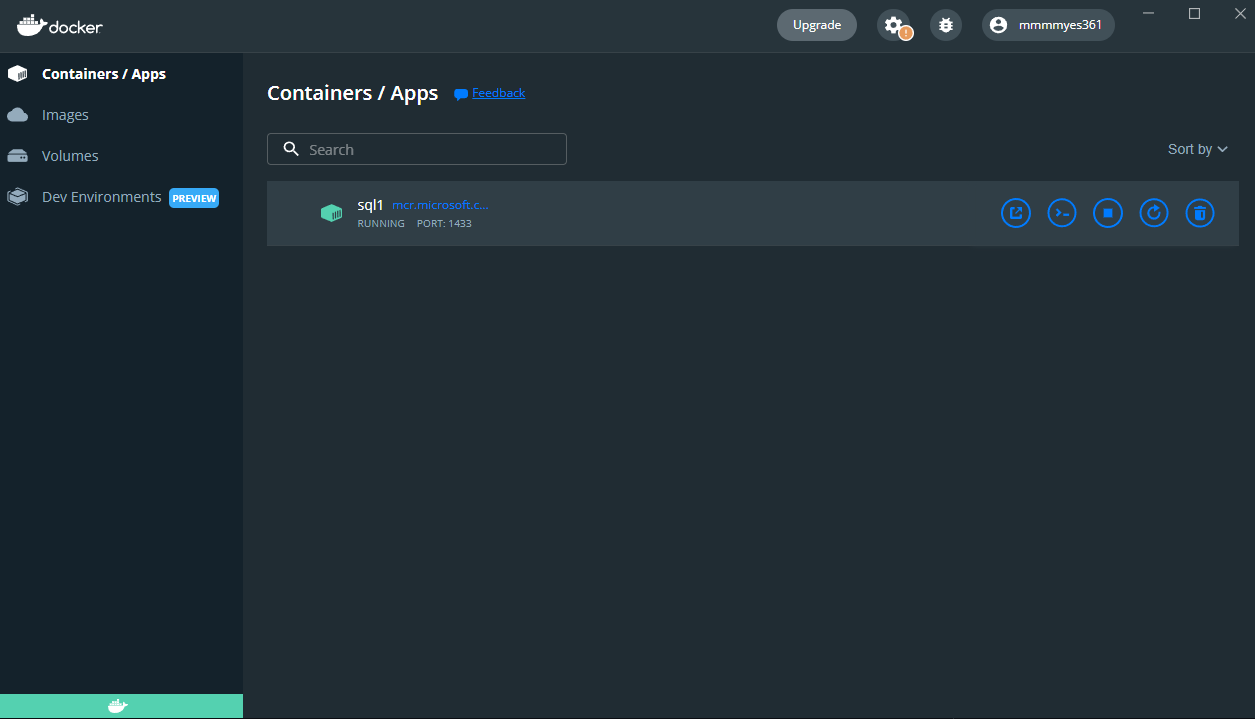The width and height of the screenshot is (1255, 719).
Task: Click the Upgrade button
Action: (816, 24)
